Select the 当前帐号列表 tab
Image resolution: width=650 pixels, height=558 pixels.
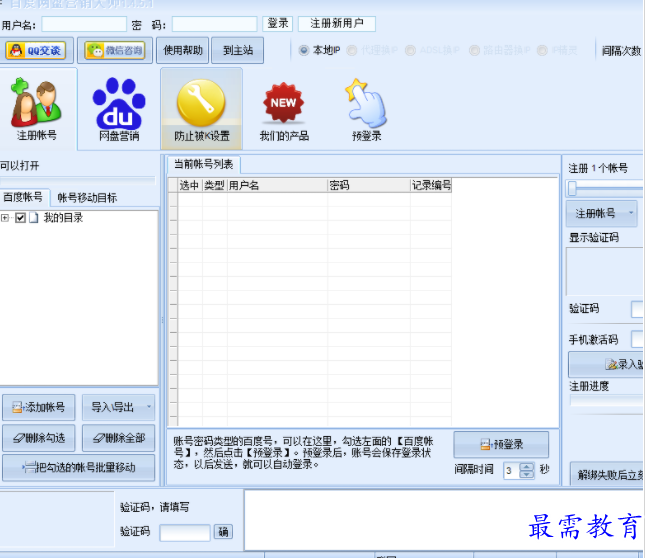click(204, 165)
